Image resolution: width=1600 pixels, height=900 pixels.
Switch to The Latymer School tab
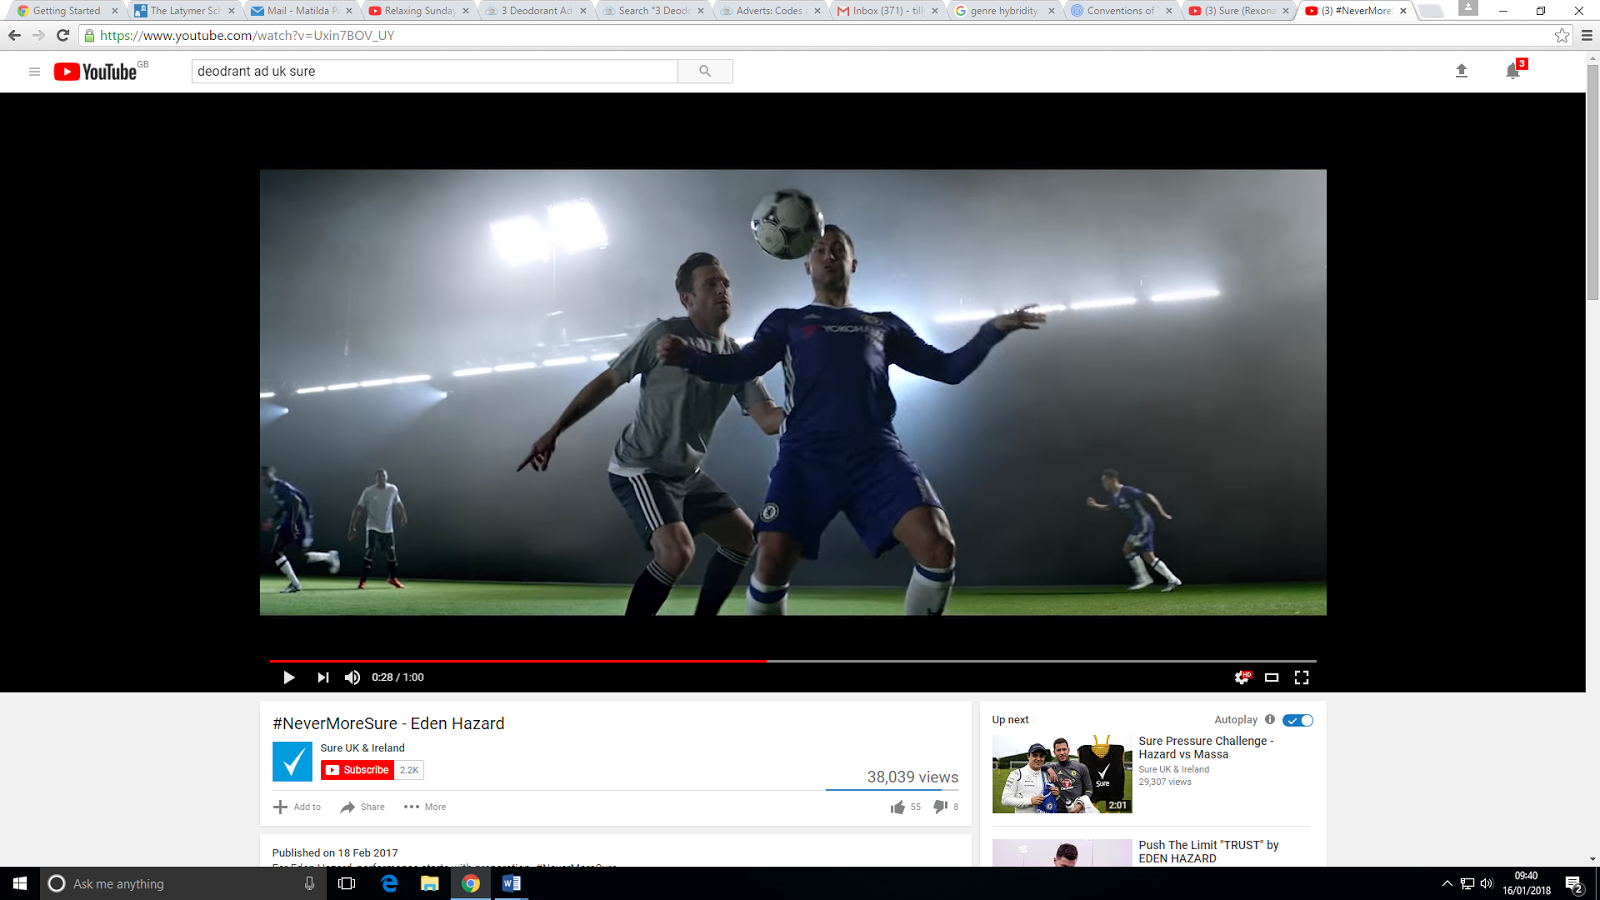click(184, 11)
